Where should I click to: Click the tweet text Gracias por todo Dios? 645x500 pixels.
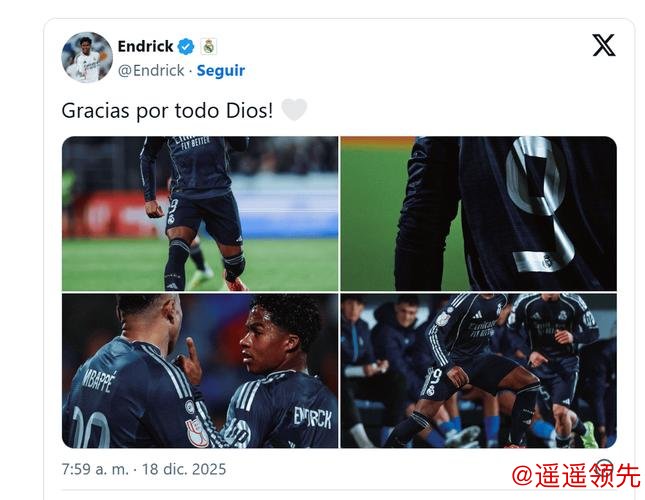[167, 111]
